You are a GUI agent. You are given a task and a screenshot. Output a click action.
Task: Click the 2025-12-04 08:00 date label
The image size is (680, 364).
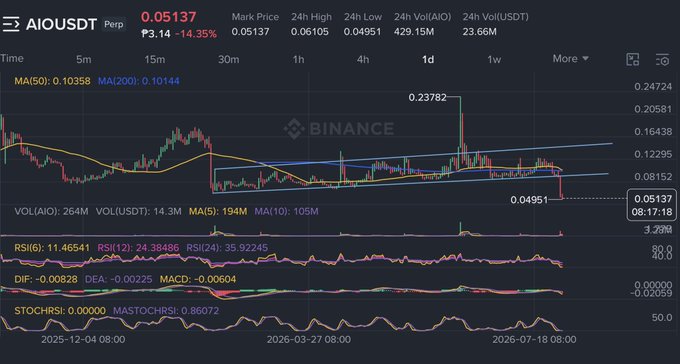click(83, 339)
